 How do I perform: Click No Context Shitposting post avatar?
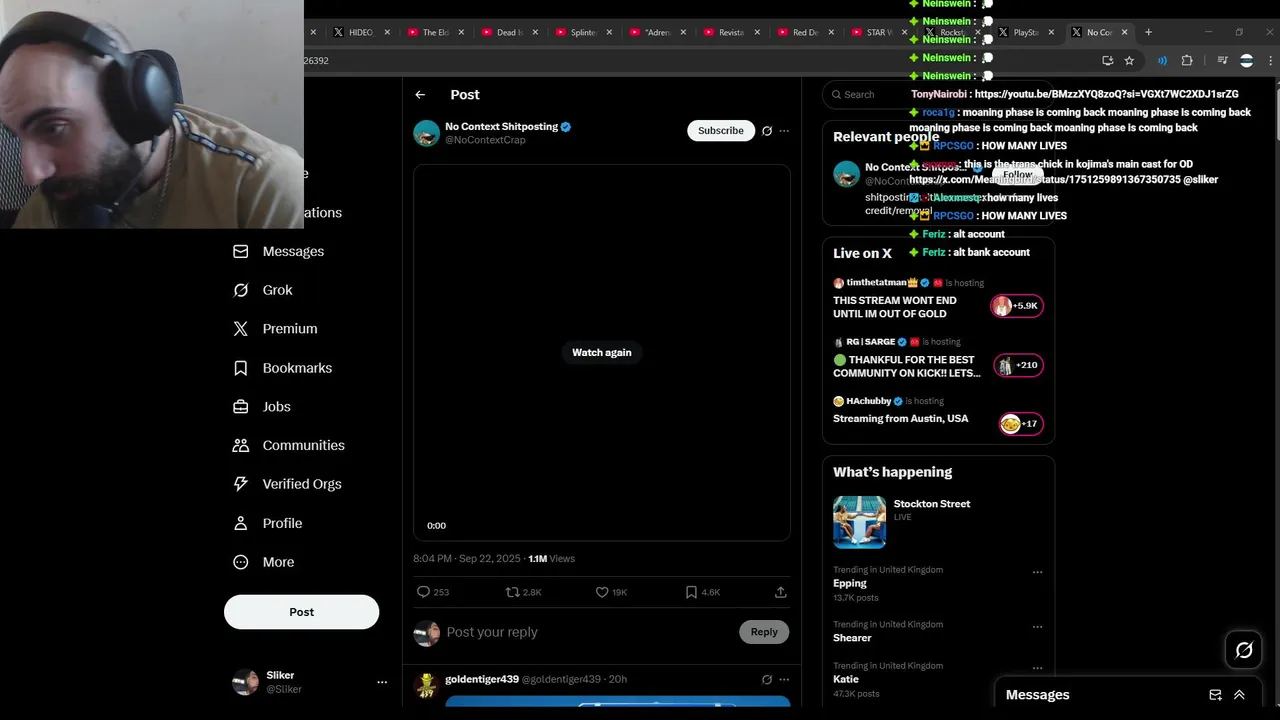(427, 133)
